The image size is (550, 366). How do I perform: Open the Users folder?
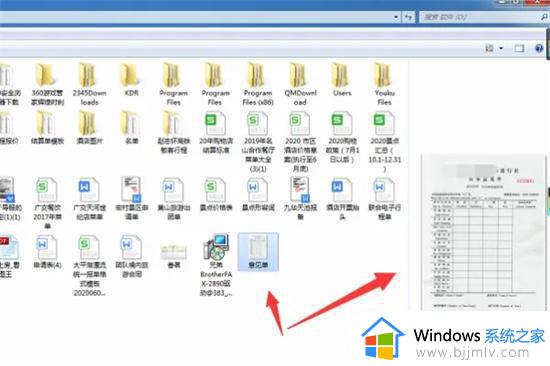tap(342, 80)
